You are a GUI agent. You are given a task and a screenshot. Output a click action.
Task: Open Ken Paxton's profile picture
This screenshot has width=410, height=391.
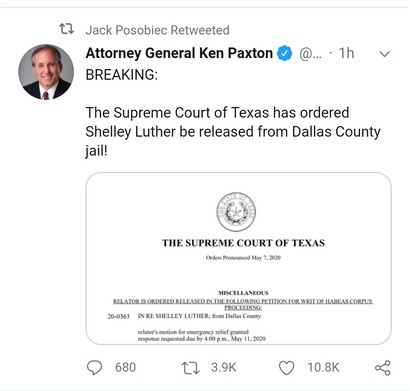[x=46, y=72]
